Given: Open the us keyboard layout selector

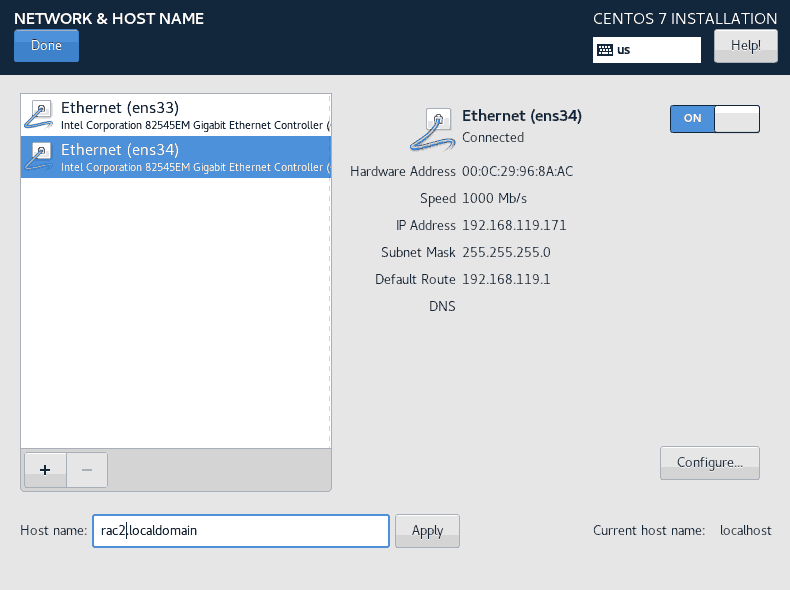Looking at the screenshot, I should tap(646, 50).
